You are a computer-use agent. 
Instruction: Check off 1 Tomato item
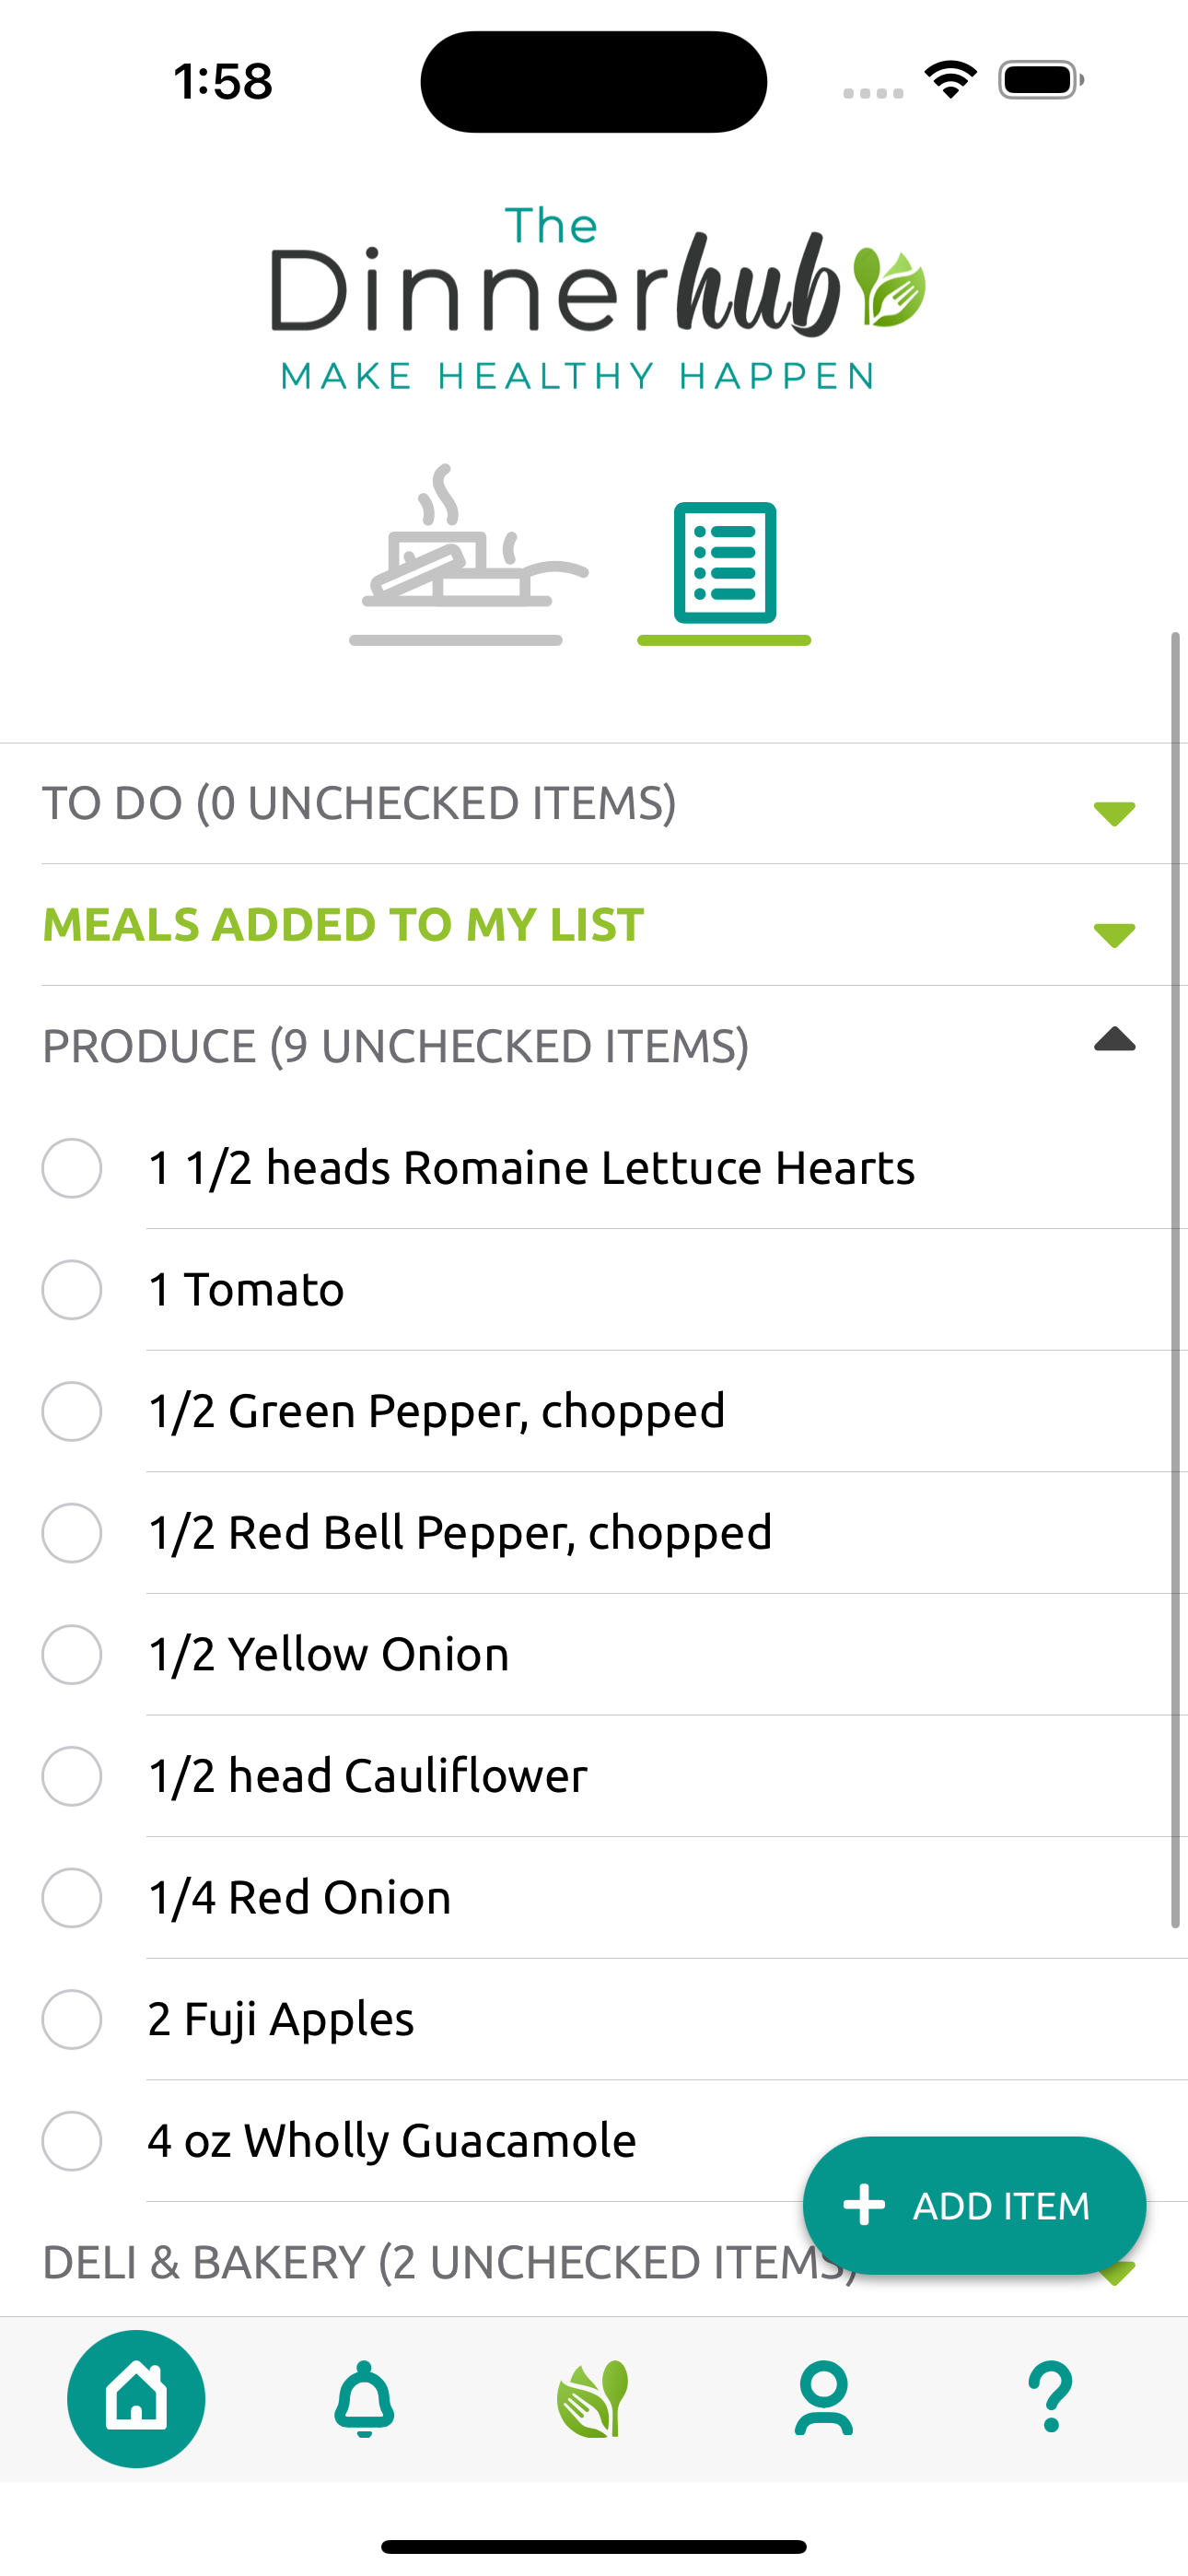tap(72, 1289)
